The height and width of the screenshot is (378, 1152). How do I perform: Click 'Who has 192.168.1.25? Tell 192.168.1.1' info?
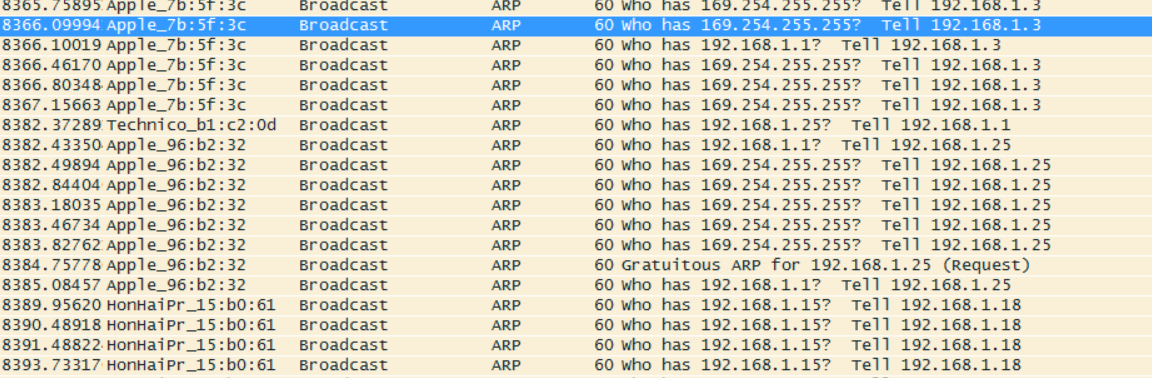tap(816, 124)
